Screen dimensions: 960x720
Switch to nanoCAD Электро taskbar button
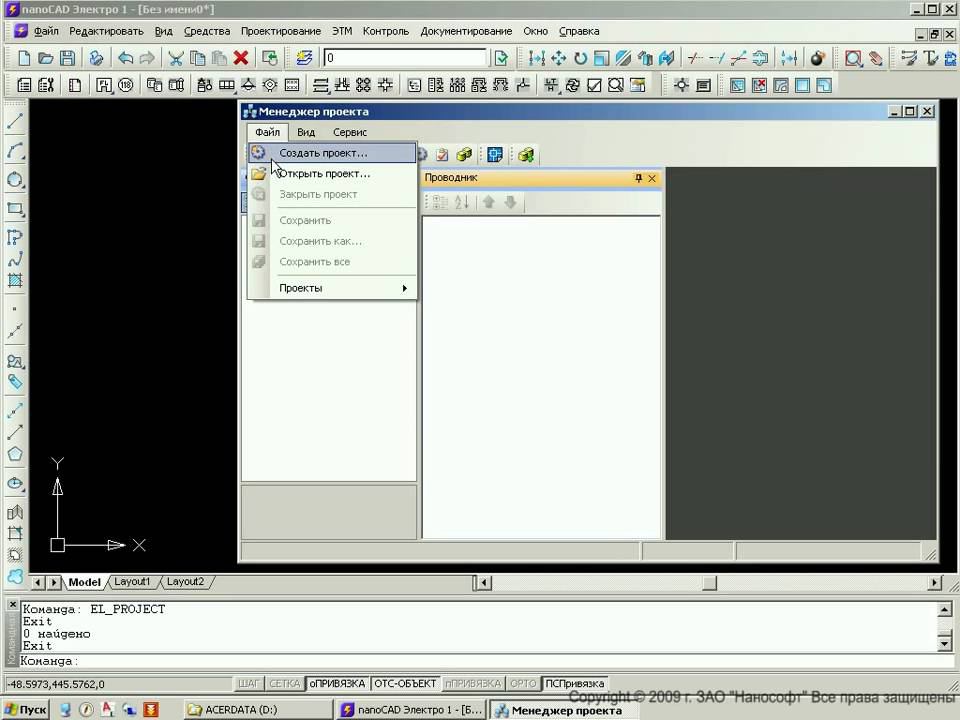coord(411,710)
